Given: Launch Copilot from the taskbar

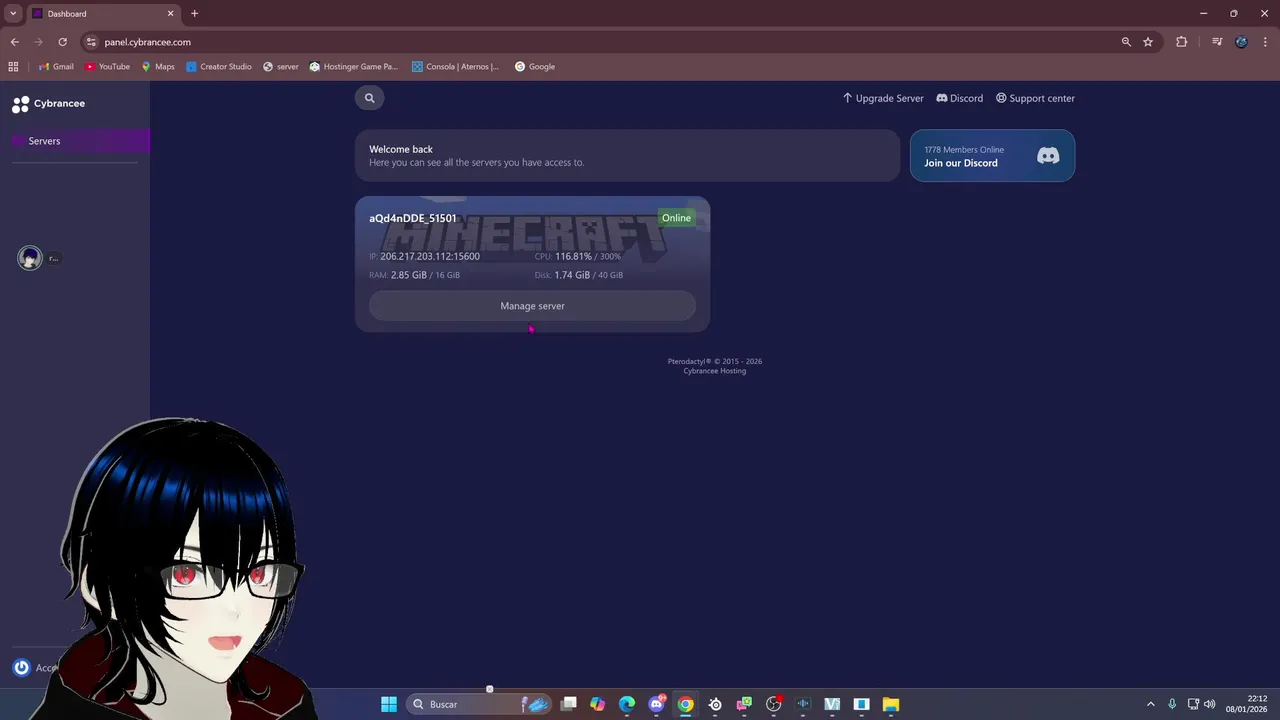Looking at the screenshot, I should [598, 704].
